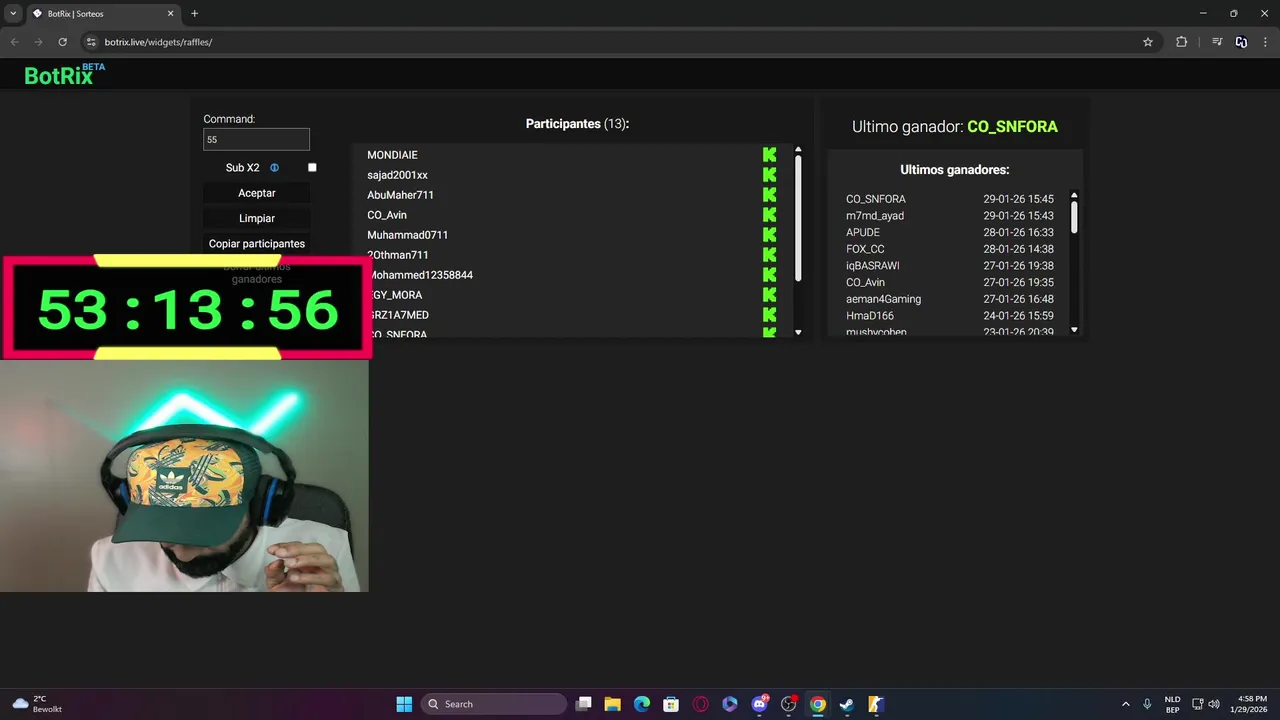This screenshot has height=720, width=1280.
Task: Click participant name MONDIAIE
Action: [x=392, y=155]
